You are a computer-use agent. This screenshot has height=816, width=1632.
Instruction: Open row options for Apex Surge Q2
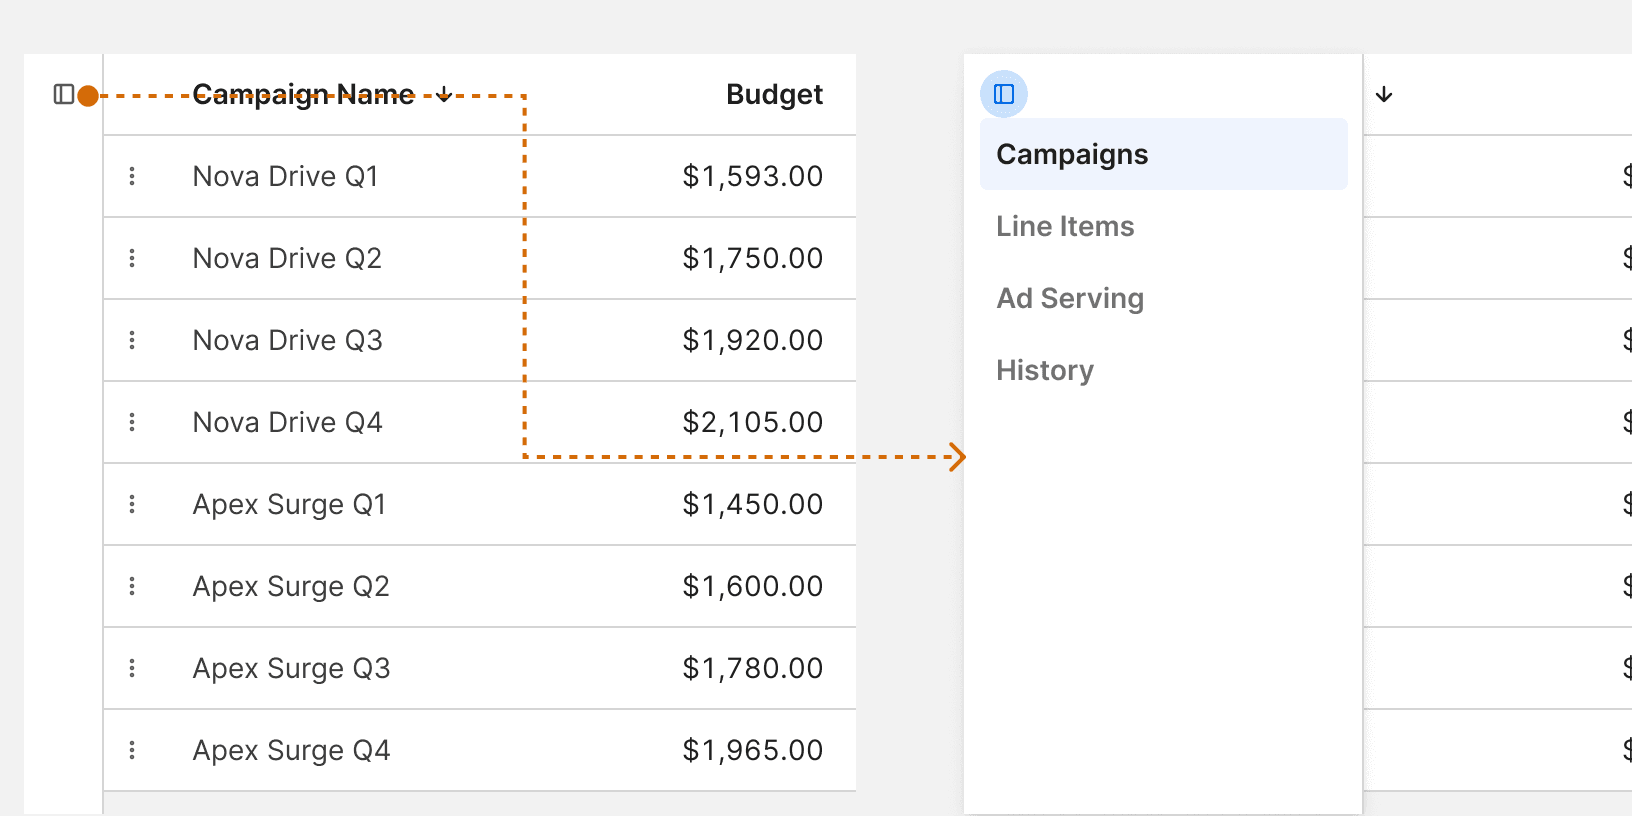coord(132,586)
